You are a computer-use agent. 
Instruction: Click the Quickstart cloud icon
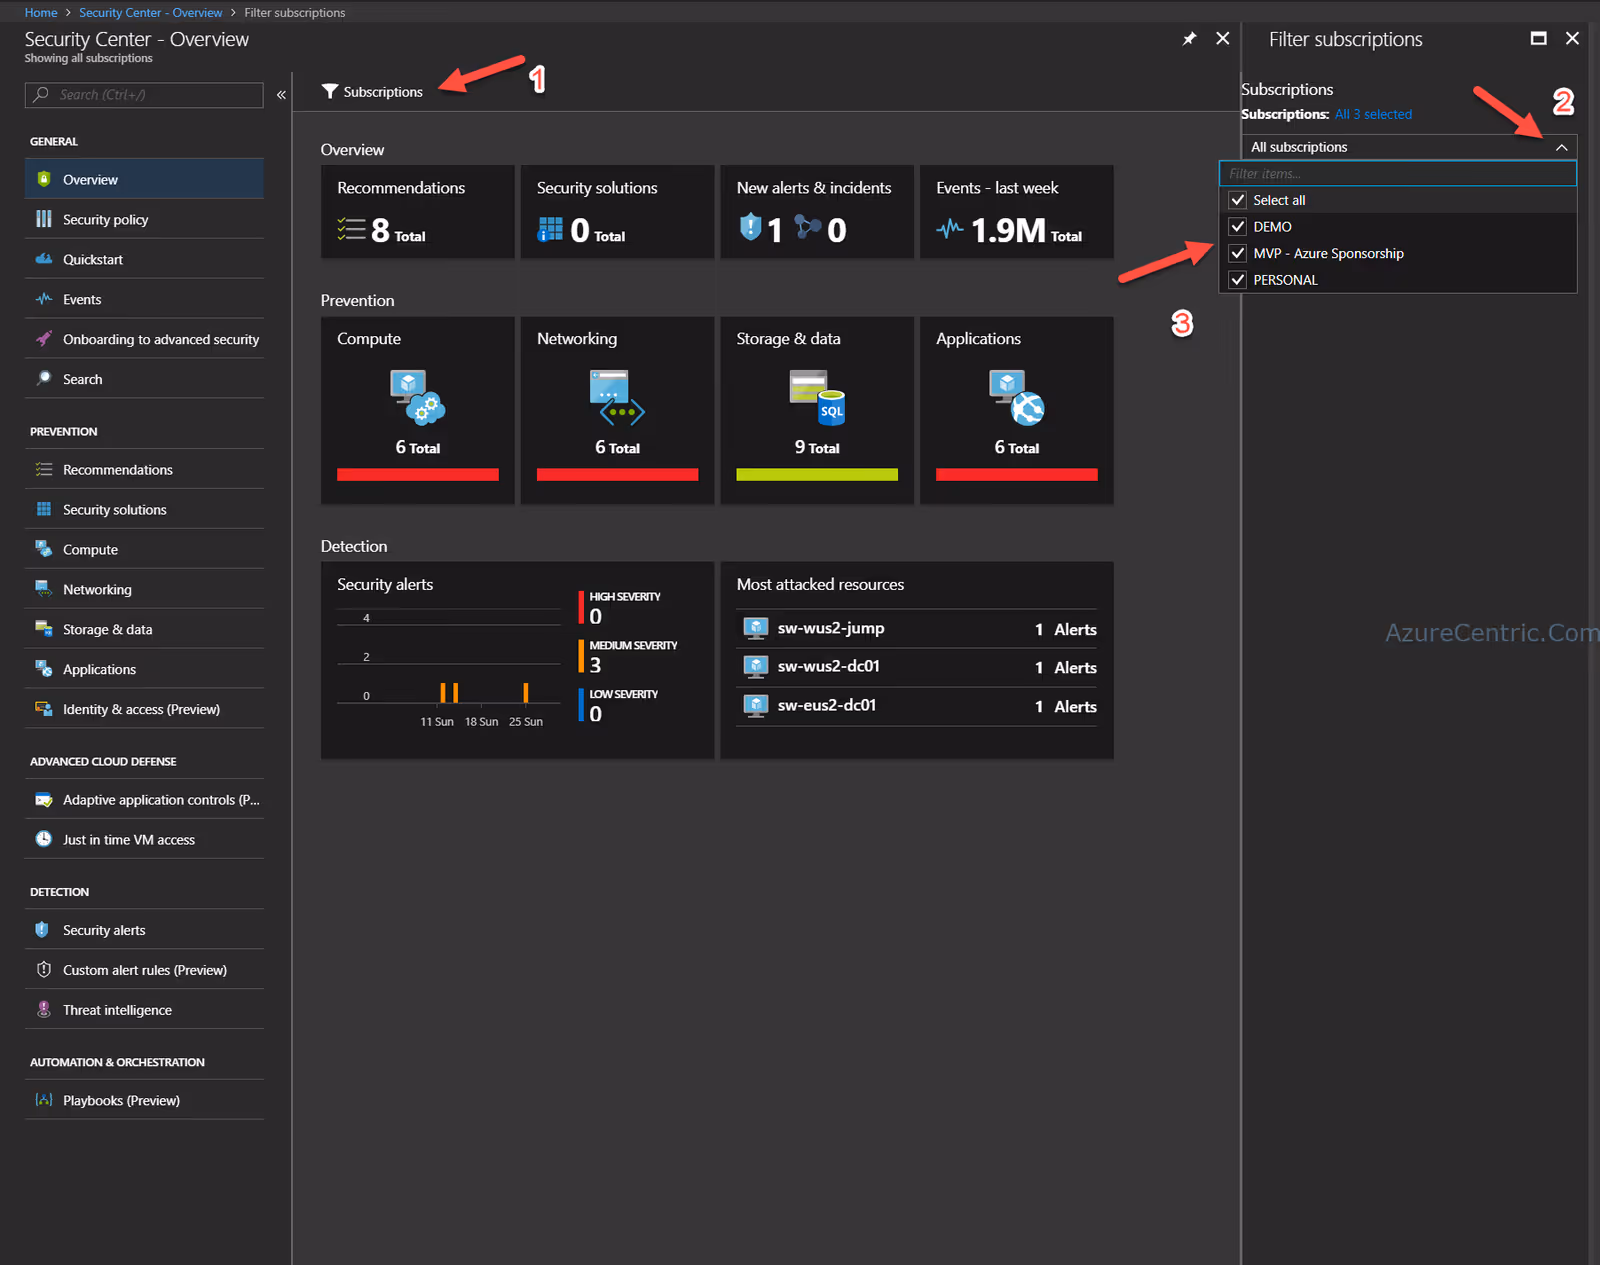44,259
